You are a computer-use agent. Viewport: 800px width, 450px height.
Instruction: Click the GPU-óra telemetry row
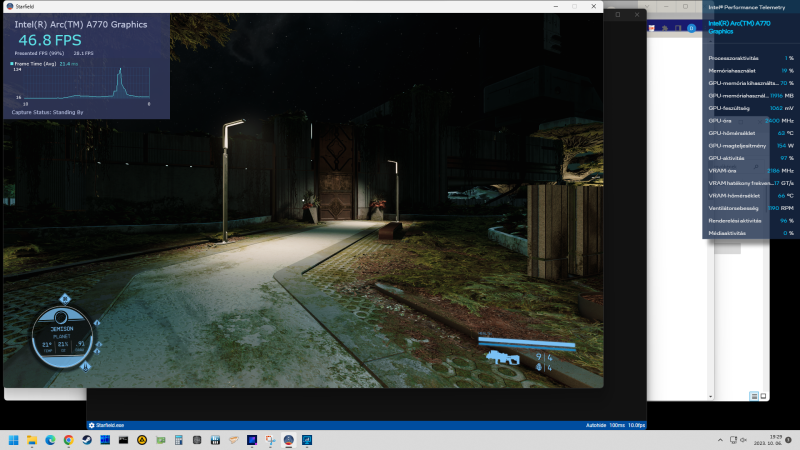751,121
